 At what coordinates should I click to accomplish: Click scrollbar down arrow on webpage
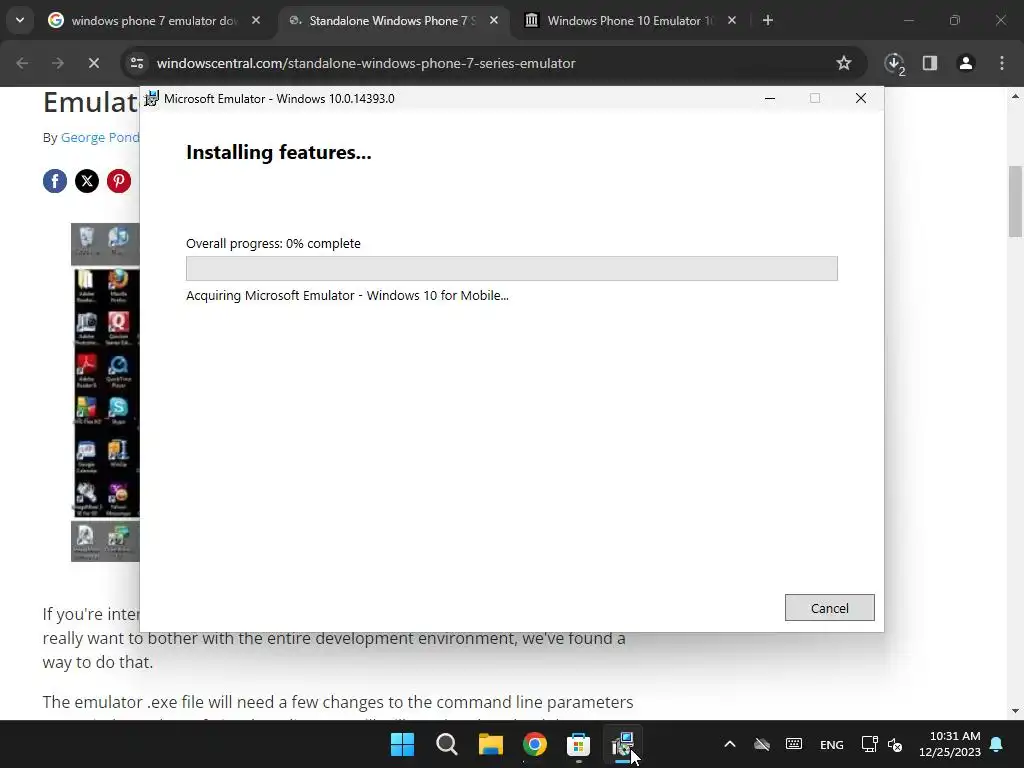[x=1015, y=711]
